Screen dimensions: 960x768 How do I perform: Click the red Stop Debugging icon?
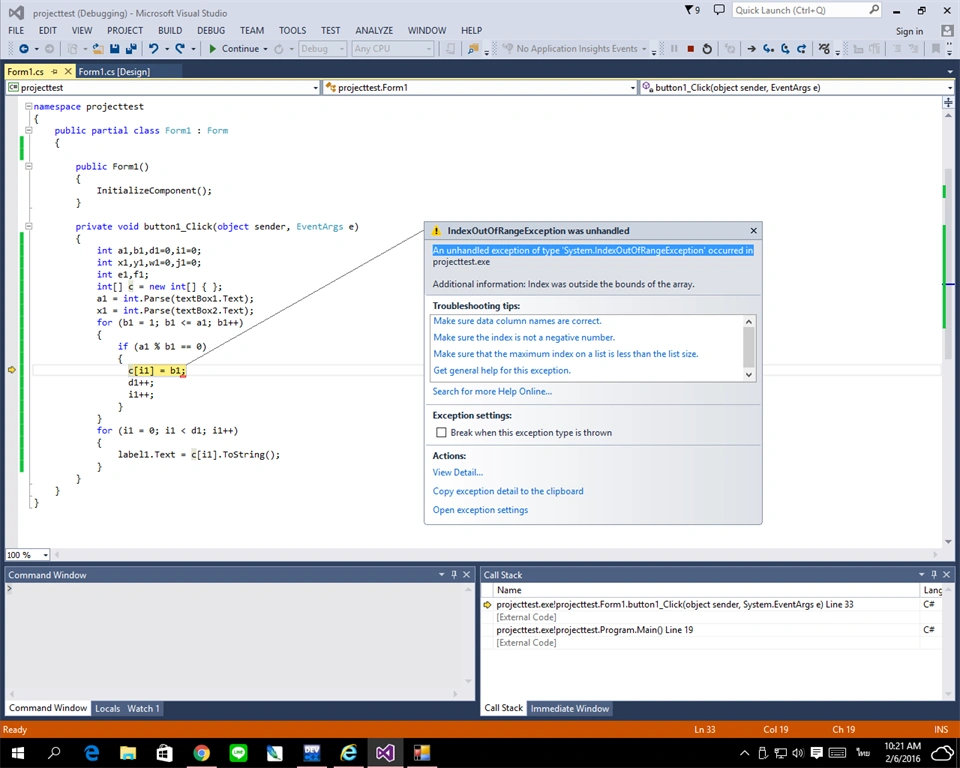[x=691, y=49]
